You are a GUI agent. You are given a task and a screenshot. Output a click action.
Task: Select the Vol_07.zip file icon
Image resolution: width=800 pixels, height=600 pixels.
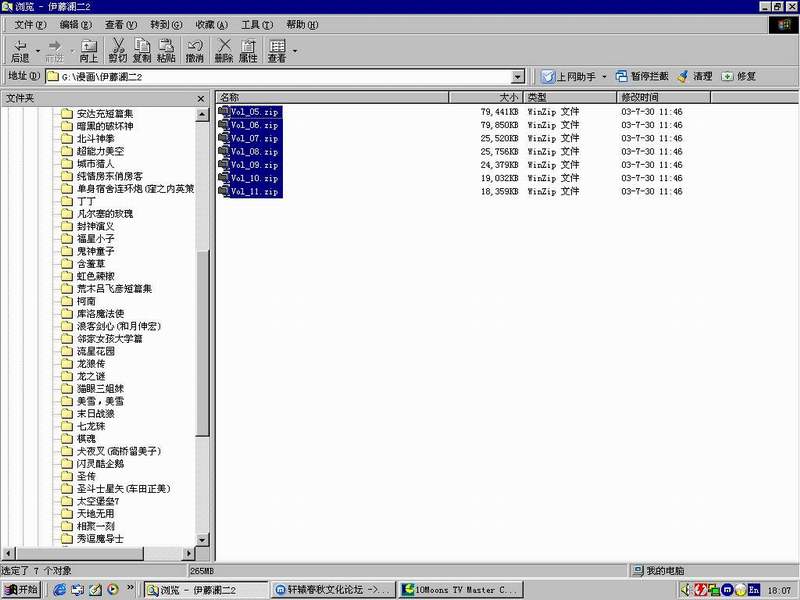tap(224, 138)
